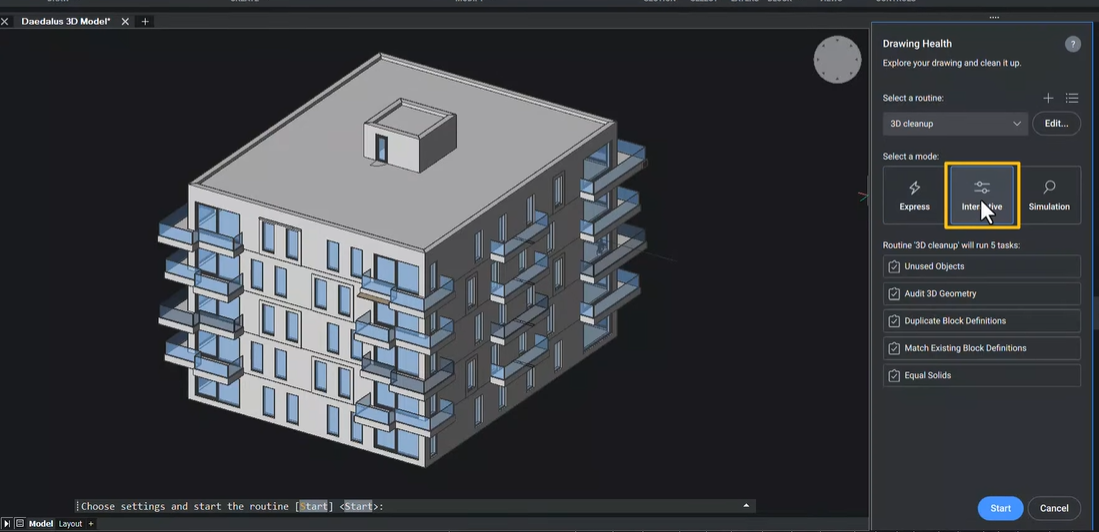
Task: Click the Audit 3D Geometry task row
Action: click(x=981, y=294)
